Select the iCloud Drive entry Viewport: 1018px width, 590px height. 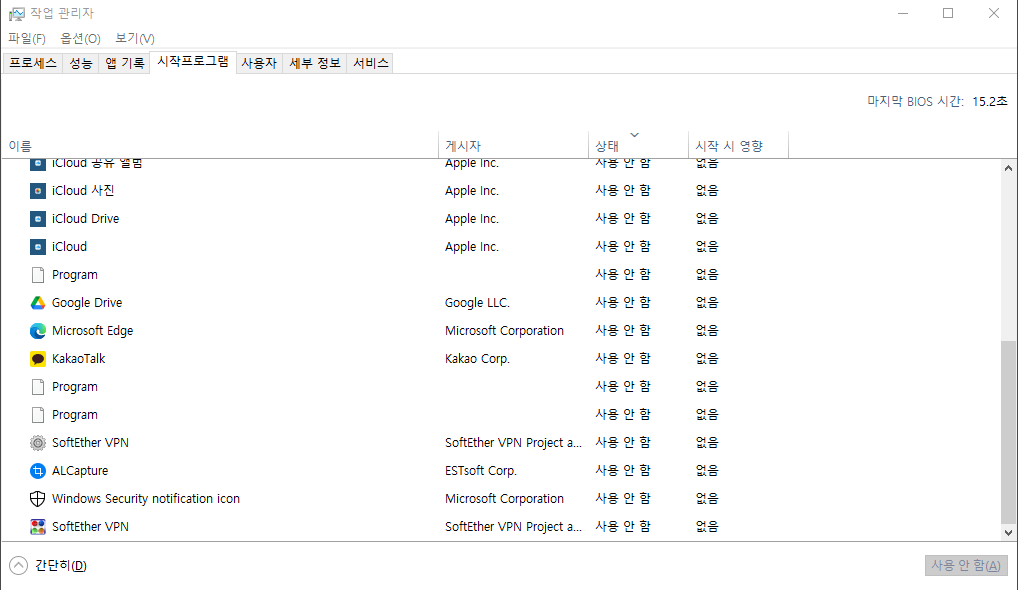click(86, 219)
